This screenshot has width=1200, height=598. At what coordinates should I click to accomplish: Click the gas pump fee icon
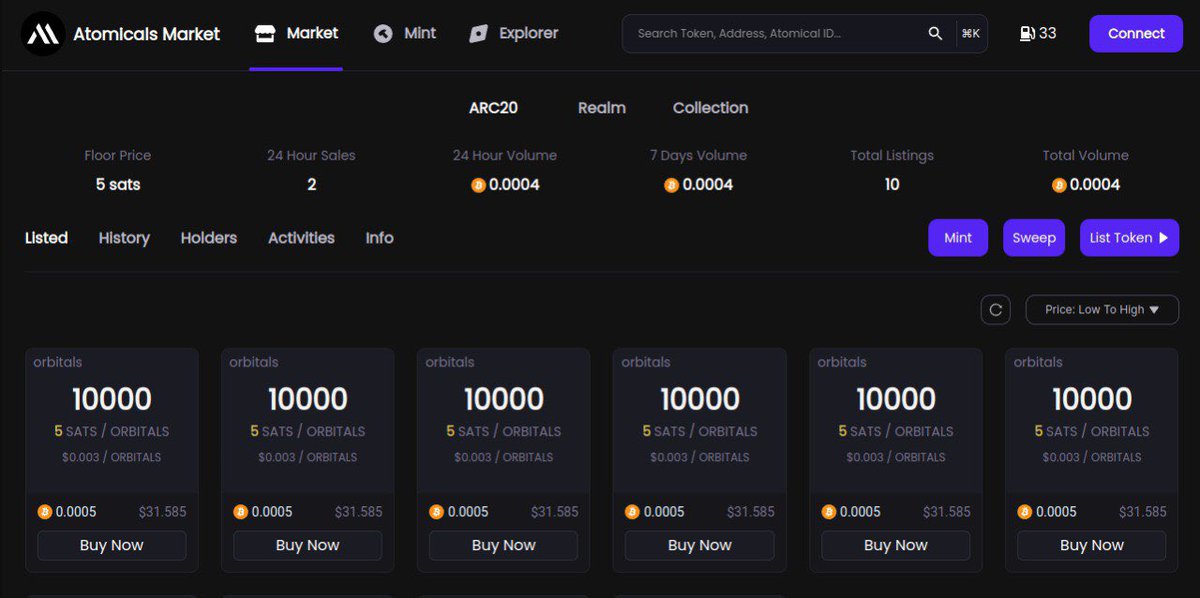[1027, 34]
